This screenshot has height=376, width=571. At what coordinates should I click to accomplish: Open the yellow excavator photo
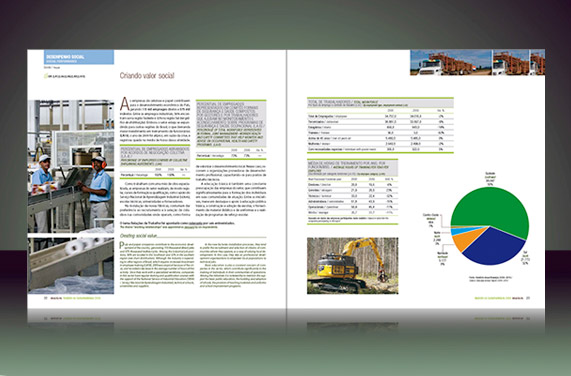[353, 266]
